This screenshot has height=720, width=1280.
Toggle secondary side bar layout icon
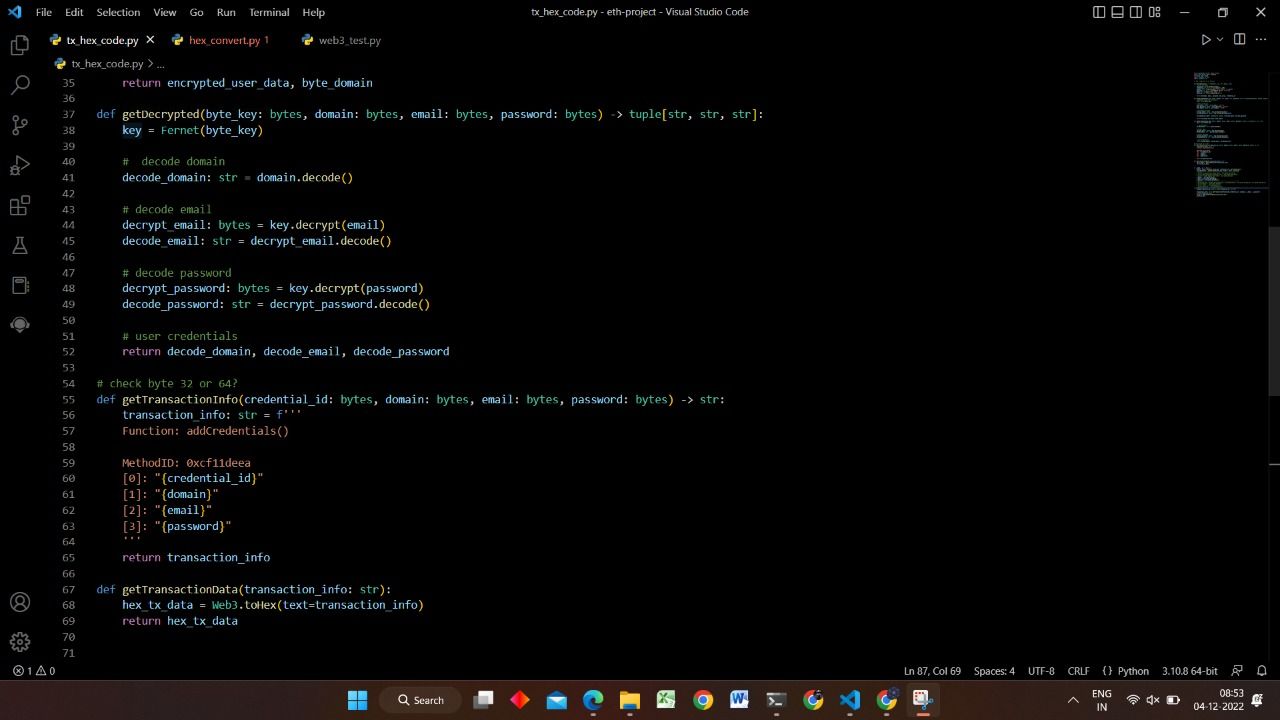tap(1136, 12)
